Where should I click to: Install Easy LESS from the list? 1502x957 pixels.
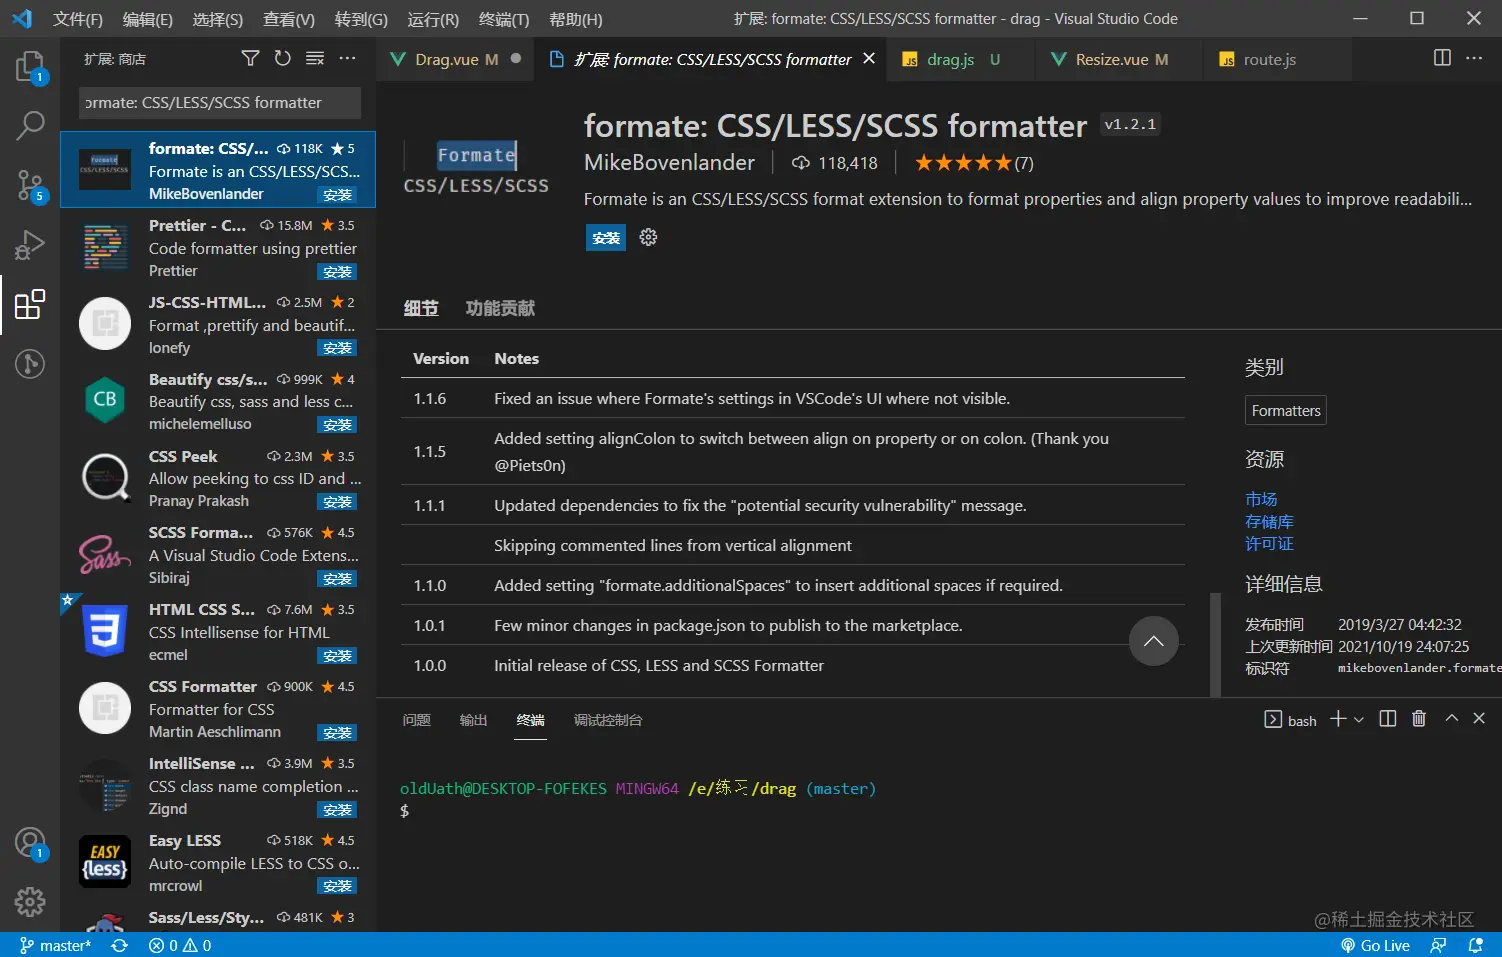click(338, 886)
